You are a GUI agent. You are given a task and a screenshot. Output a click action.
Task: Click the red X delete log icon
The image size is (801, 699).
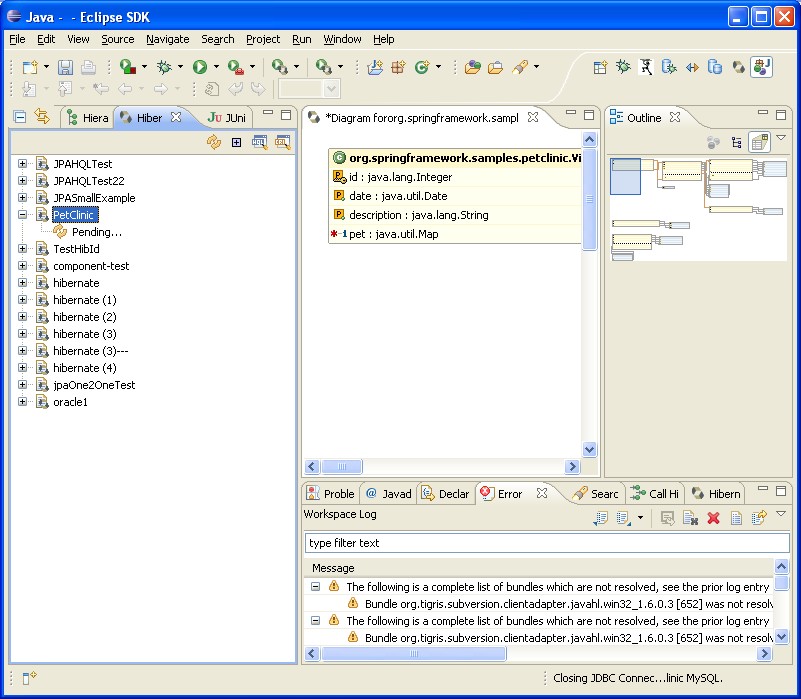[x=713, y=518]
